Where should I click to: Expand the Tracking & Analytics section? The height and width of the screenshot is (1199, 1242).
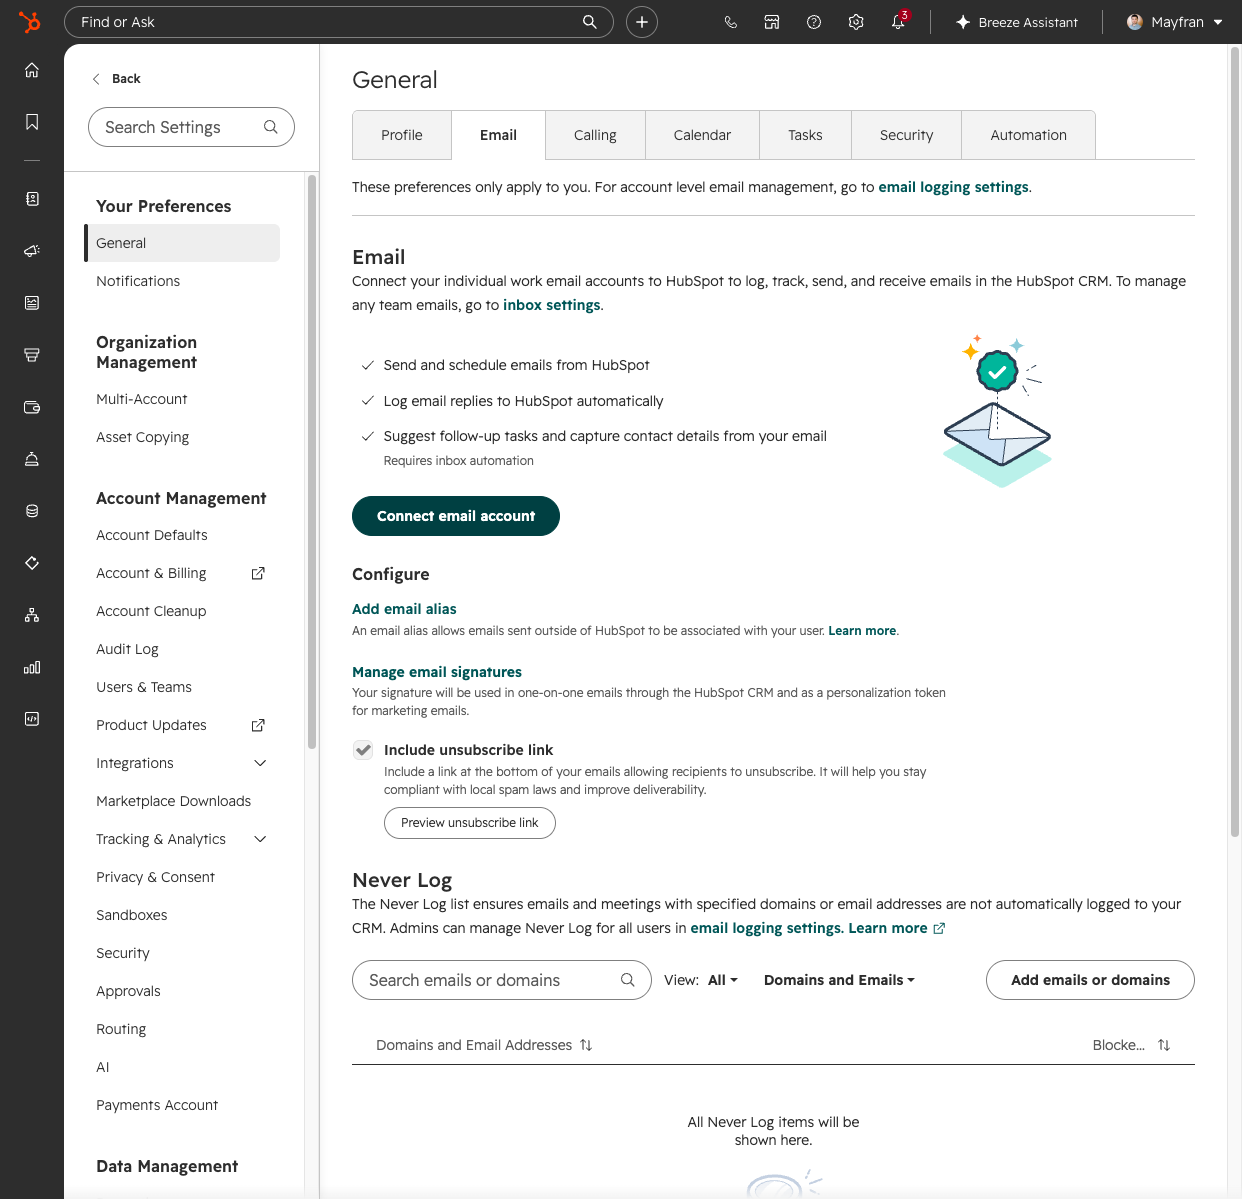tap(260, 839)
